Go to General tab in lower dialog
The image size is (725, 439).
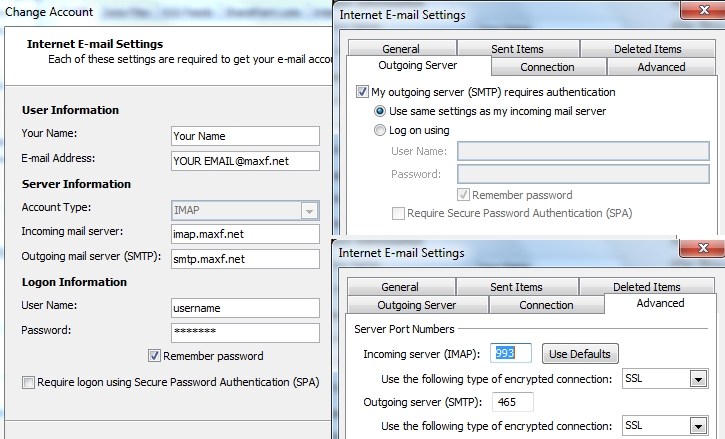tap(400, 287)
